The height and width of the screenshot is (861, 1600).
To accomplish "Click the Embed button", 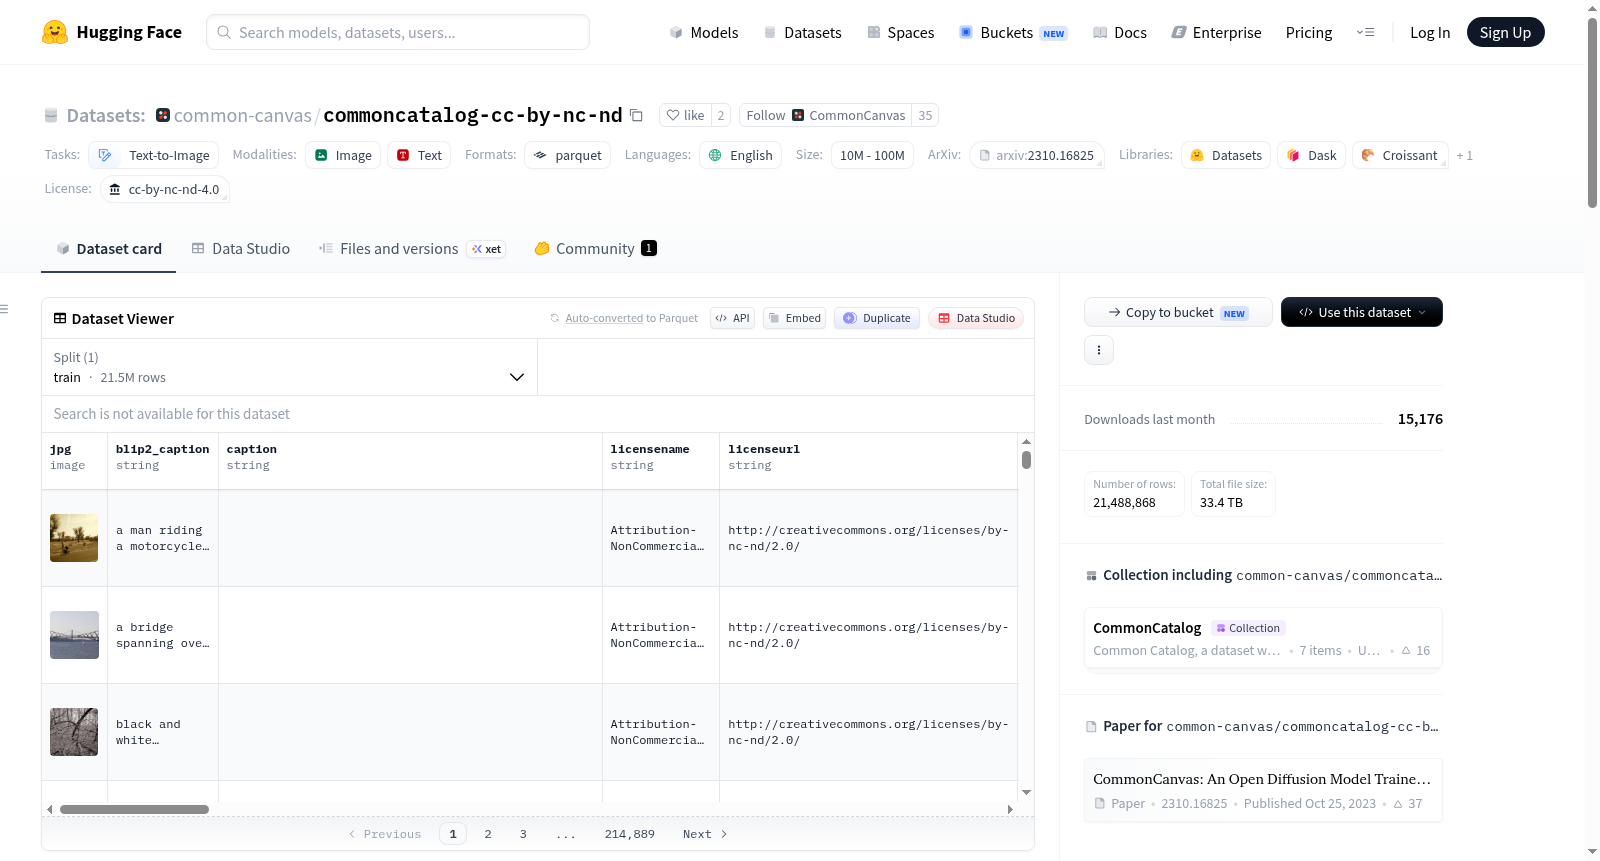I will point(795,318).
